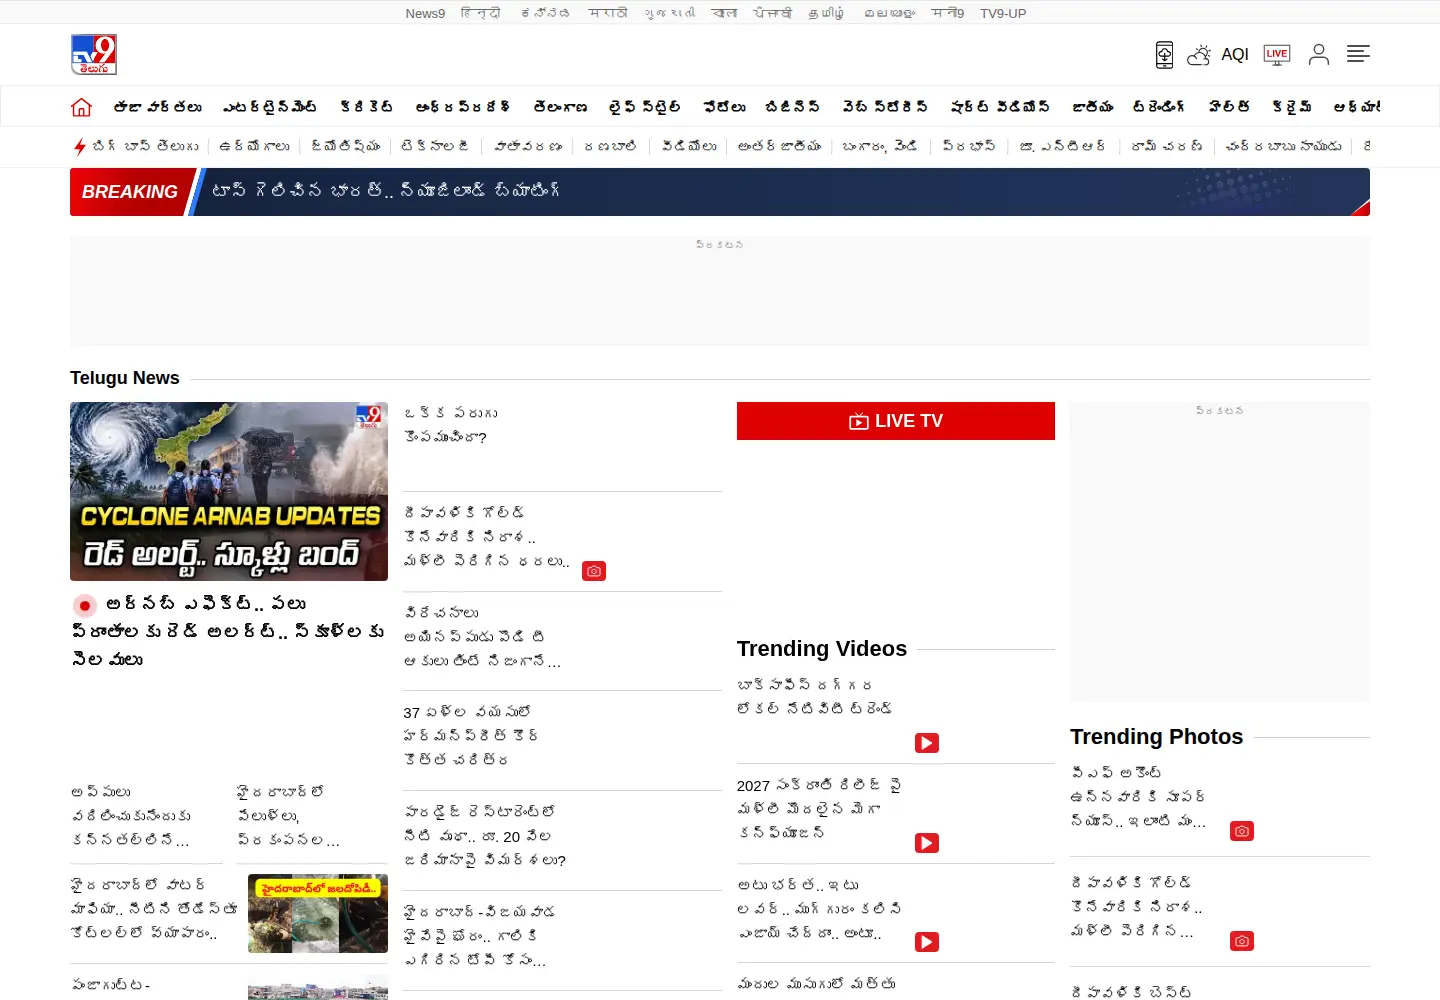The width and height of the screenshot is (1440, 1000).
Task: Switch to the Malayalam edition link
Action: [889, 13]
